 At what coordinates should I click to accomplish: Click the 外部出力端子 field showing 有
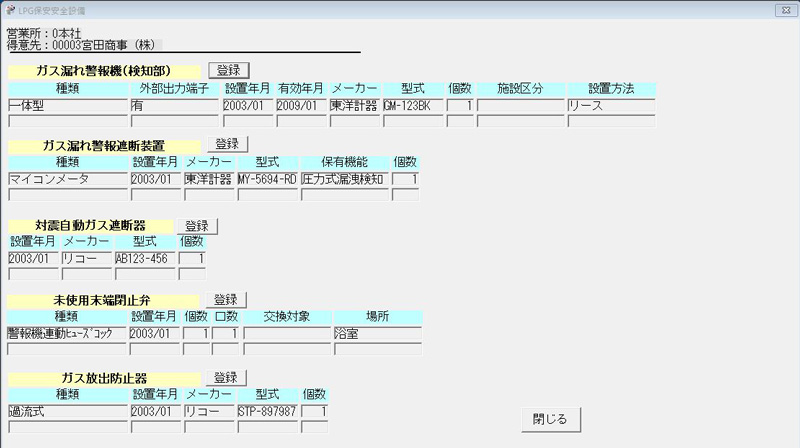point(174,105)
